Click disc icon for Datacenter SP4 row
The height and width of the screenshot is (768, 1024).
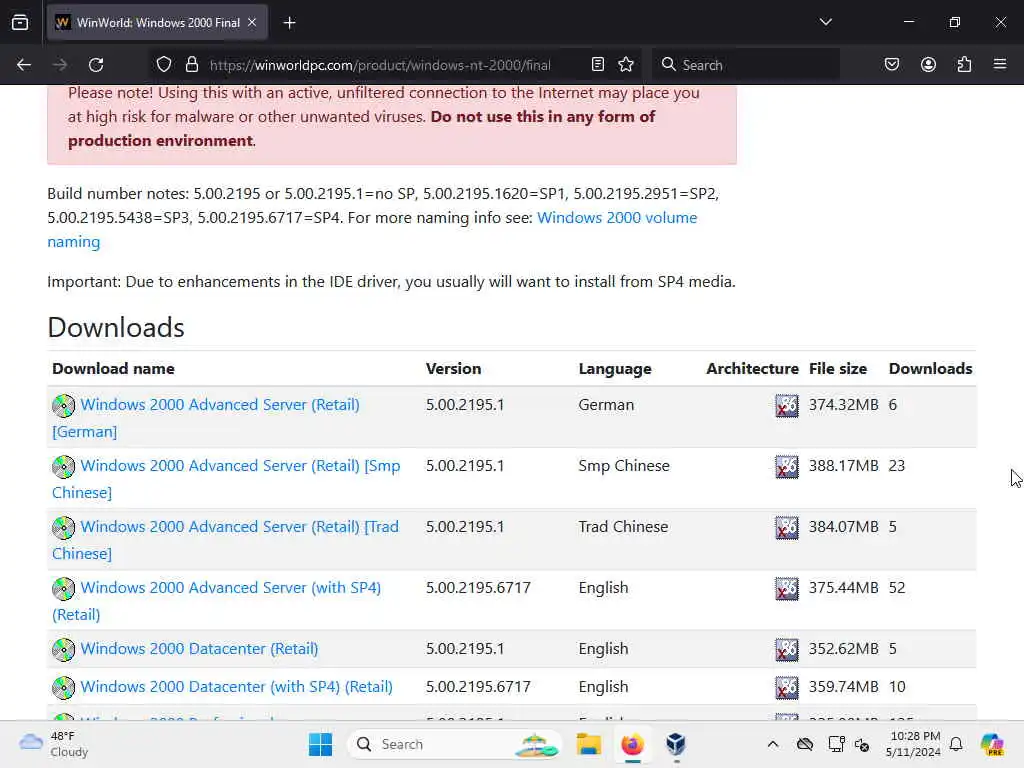click(x=63, y=688)
